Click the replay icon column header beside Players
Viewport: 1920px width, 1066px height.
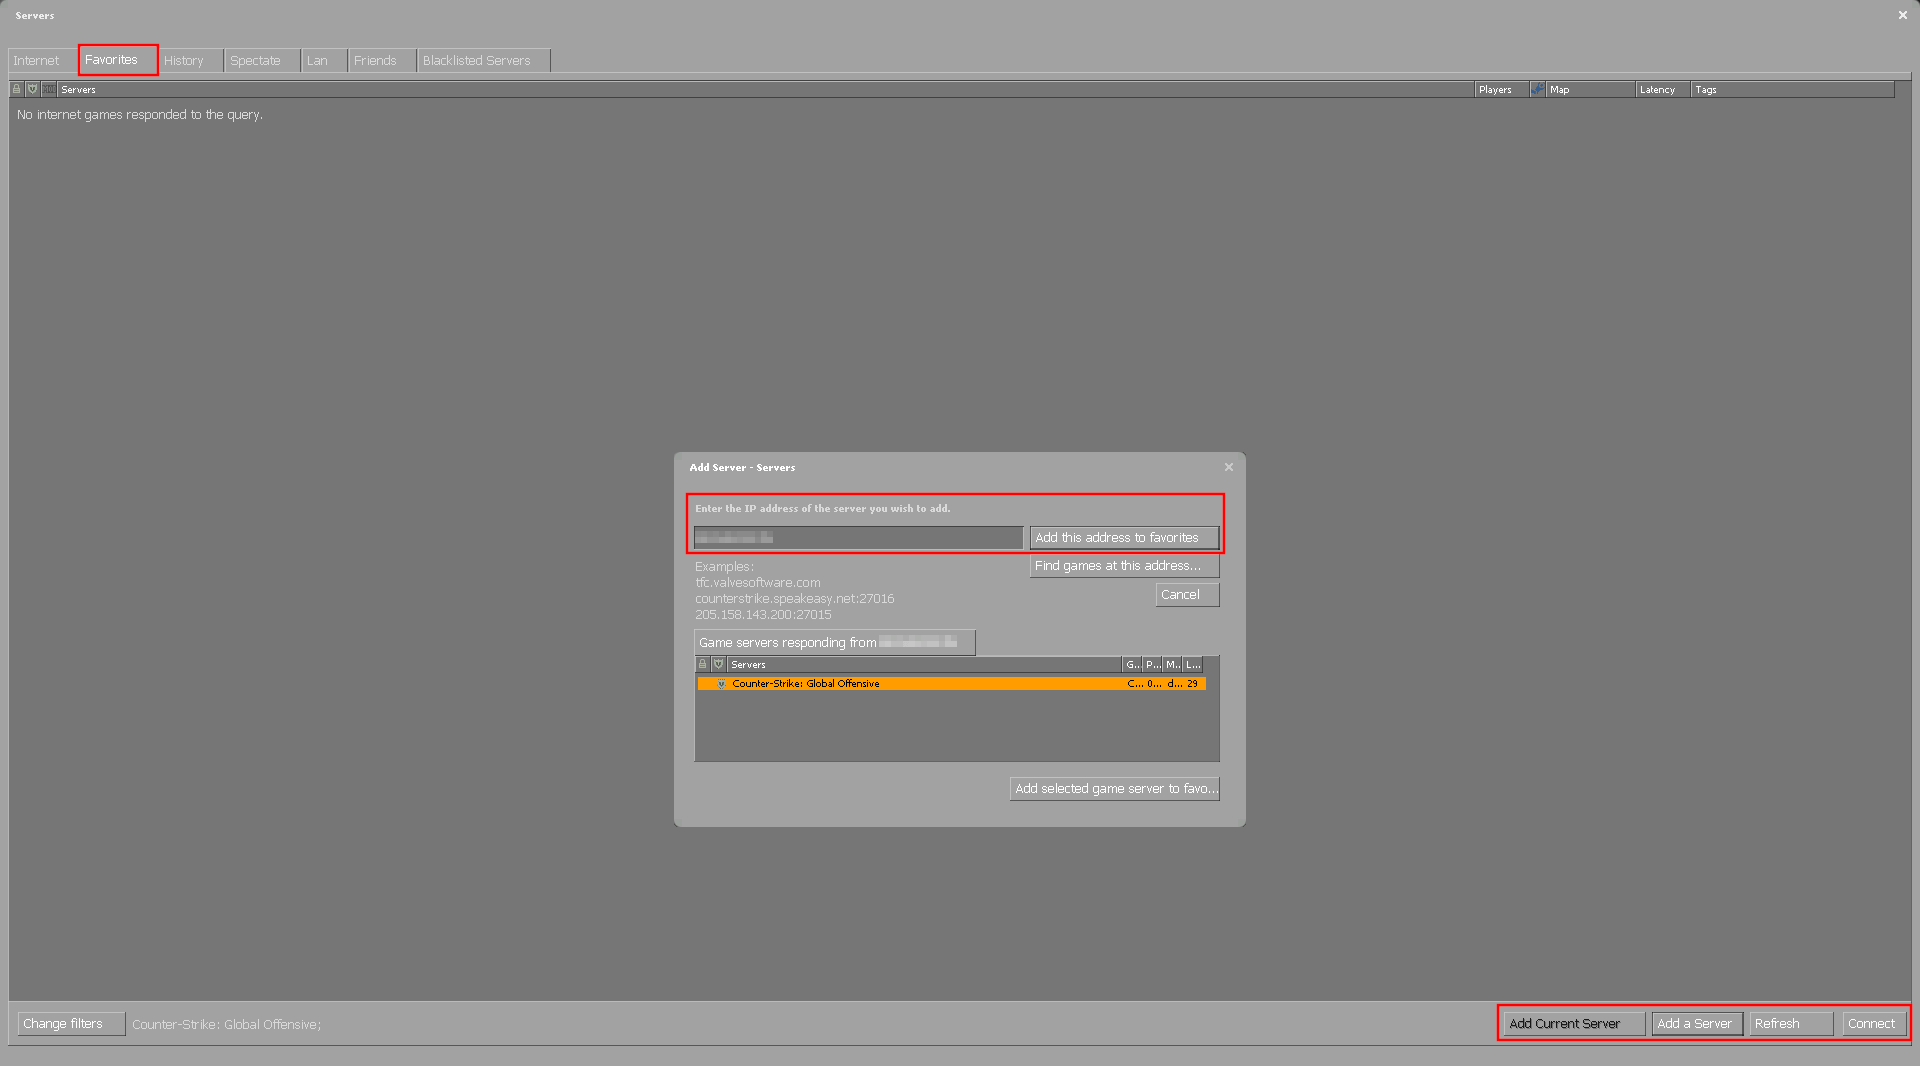coord(1537,89)
